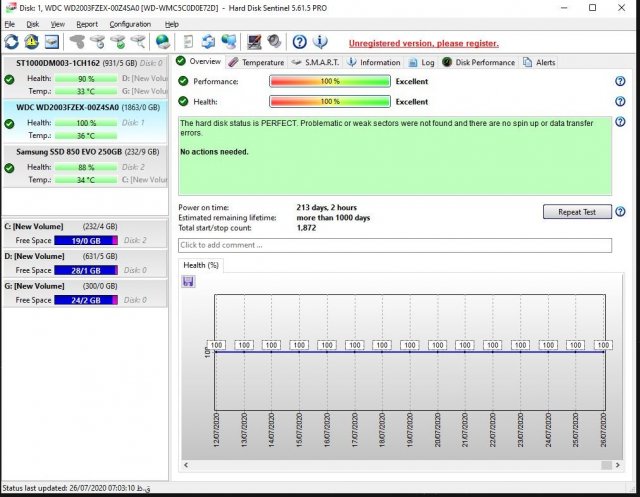The width and height of the screenshot is (640, 497).
Task: Click the C: volume free space bar
Action: [86, 241]
